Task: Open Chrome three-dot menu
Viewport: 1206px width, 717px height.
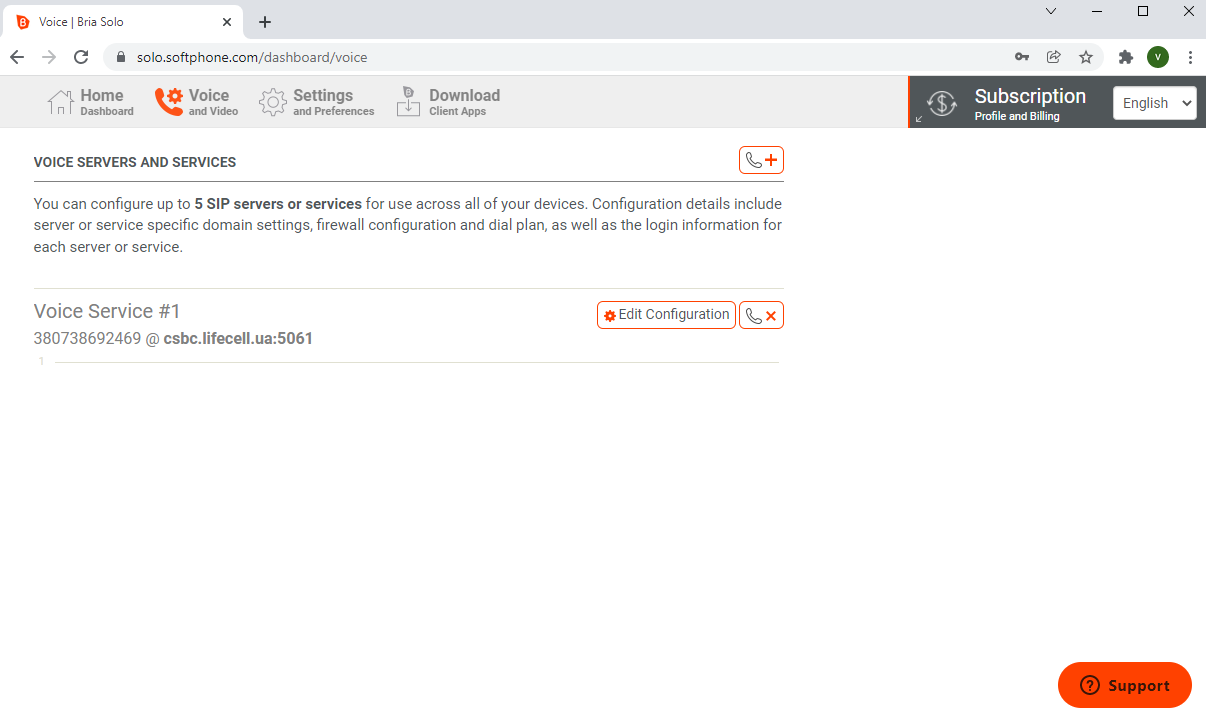Action: pyautogui.click(x=1190, y=57)
